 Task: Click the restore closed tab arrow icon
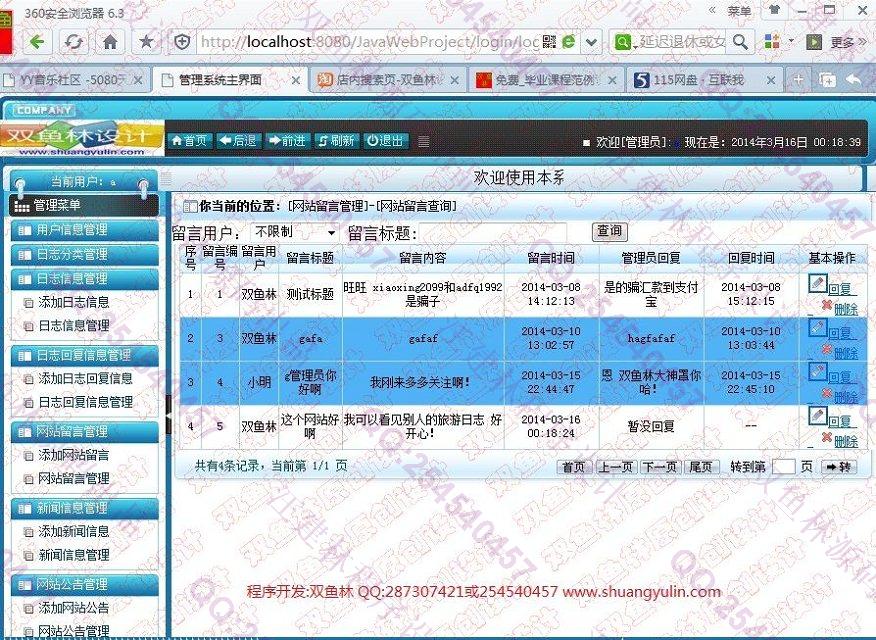click(853, 80)
